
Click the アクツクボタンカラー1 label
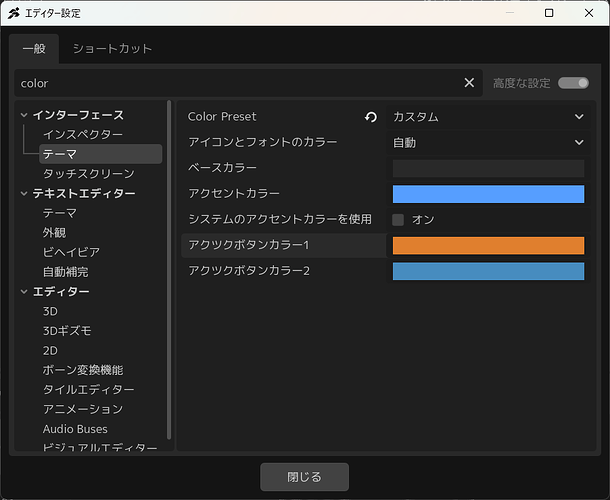point(249,245)
